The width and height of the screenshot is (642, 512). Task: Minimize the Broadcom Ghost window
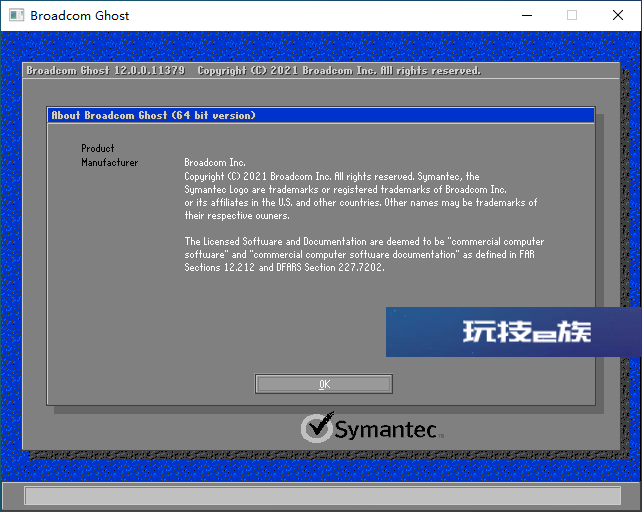coord(527,16)
